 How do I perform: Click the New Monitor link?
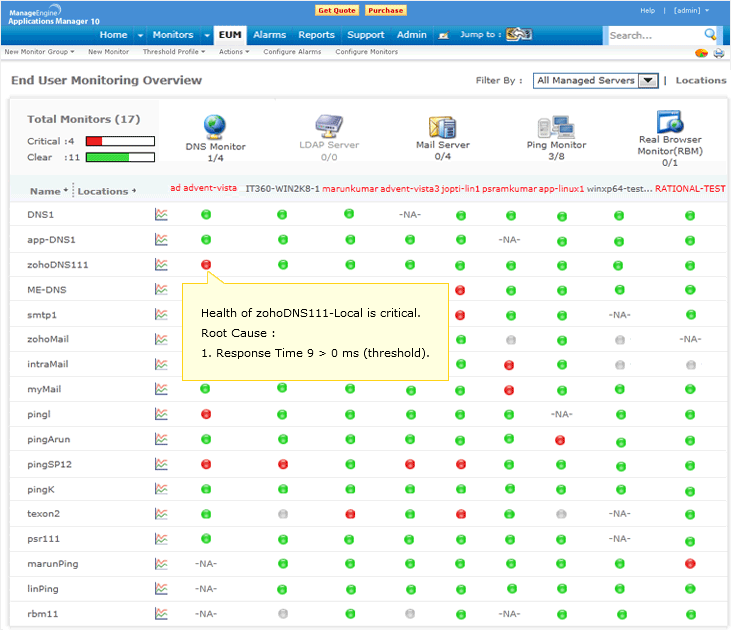pyautogui.click(x=108, y=52)
